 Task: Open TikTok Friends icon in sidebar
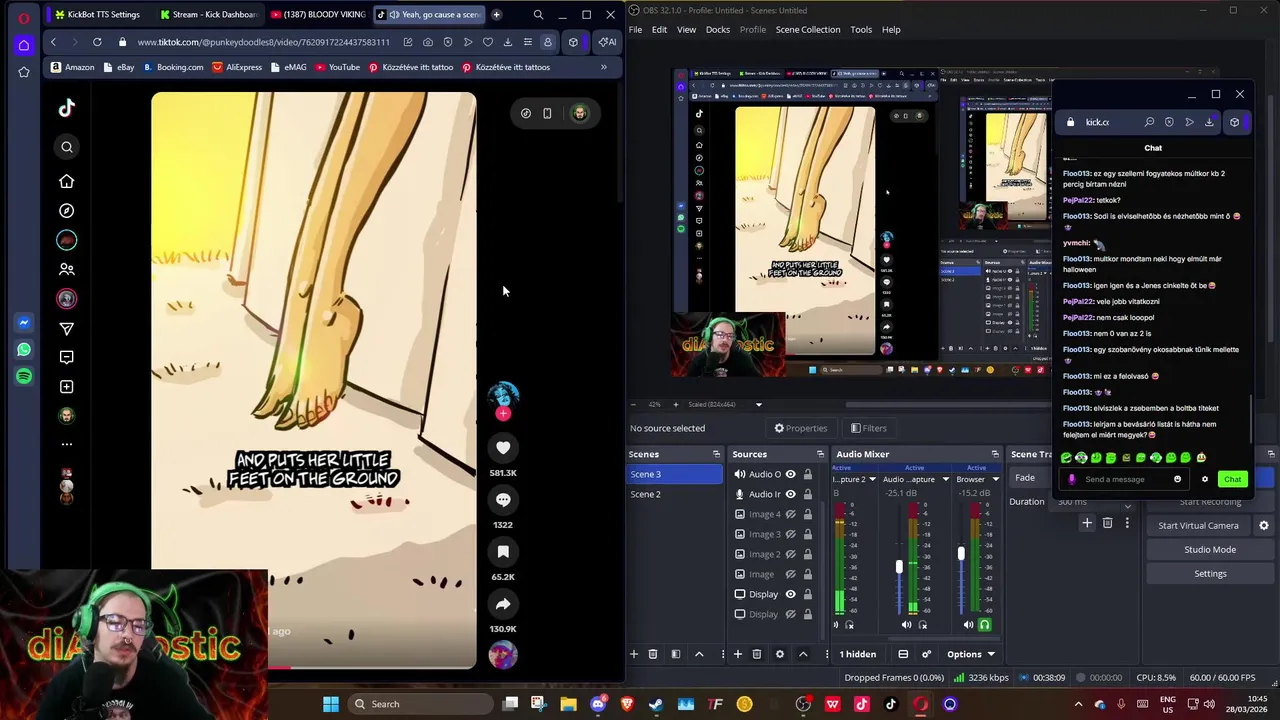pyautogui.click(x=67, y=269)
